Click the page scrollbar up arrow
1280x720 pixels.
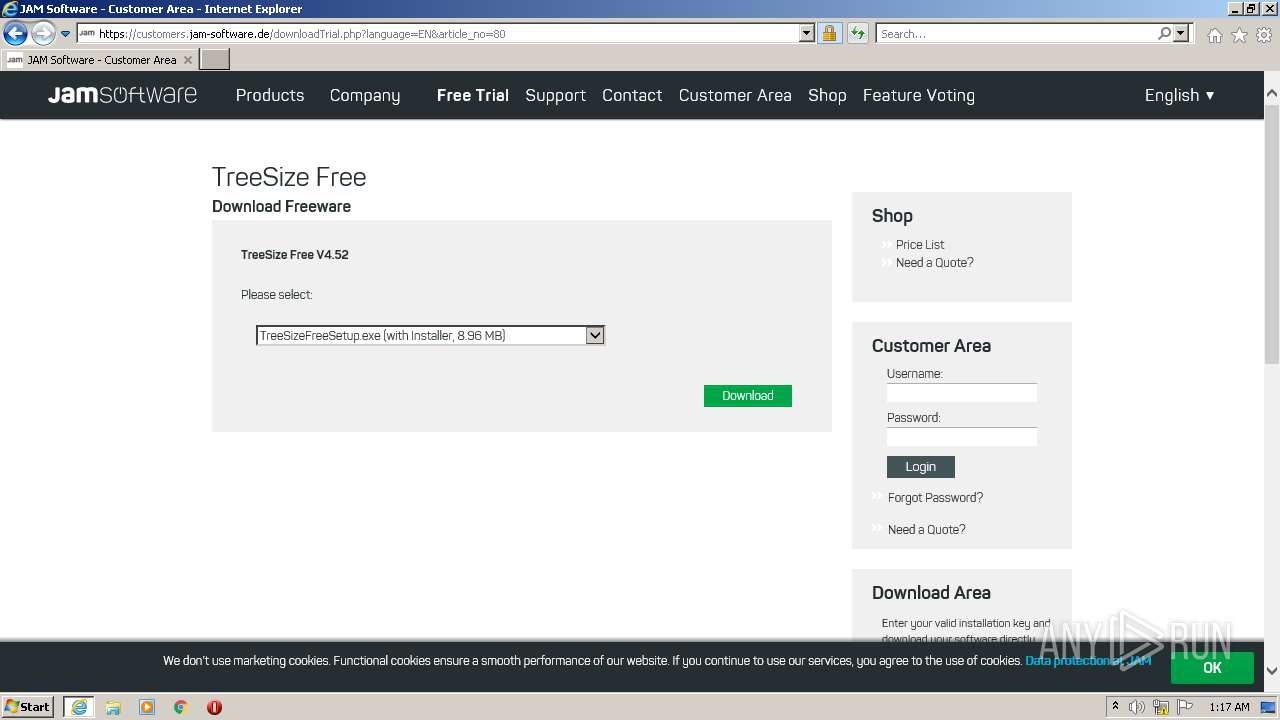1272,93
